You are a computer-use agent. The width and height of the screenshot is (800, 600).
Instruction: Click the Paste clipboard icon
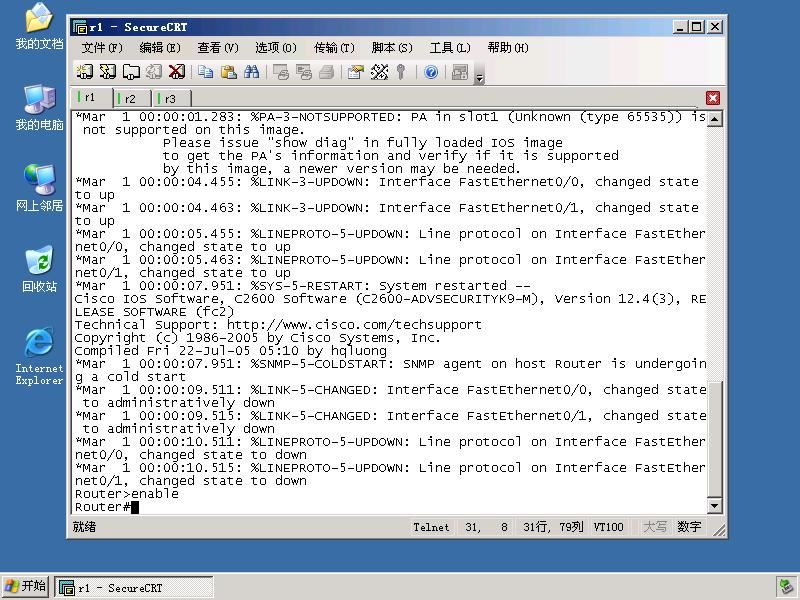point(229,72)
